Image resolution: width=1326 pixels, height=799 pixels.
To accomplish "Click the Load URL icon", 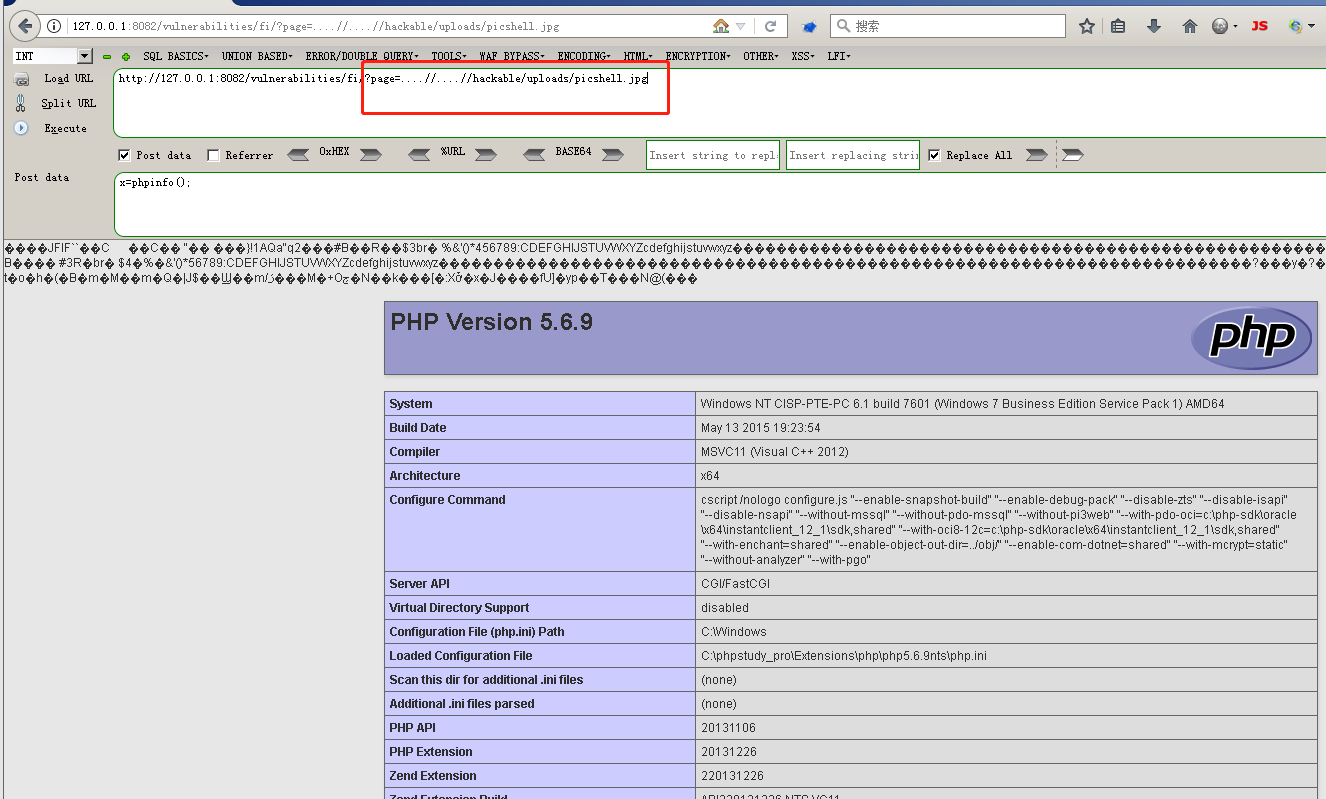I will 21,78.
